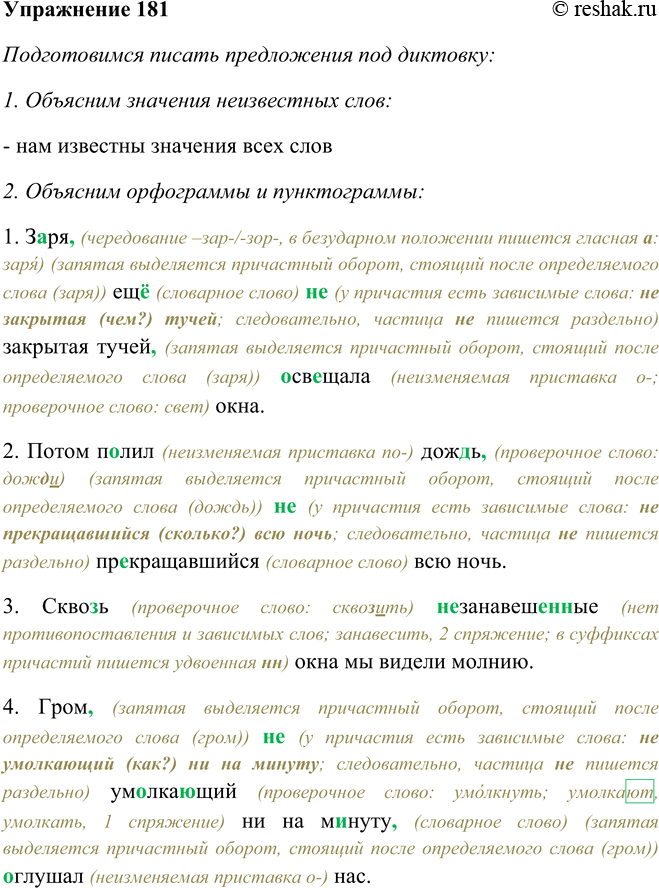The height and width of the screenshot is (888, 659).
Task: Click the note "умолкать, 1 спряжение)"
Action: pos(113,822)
